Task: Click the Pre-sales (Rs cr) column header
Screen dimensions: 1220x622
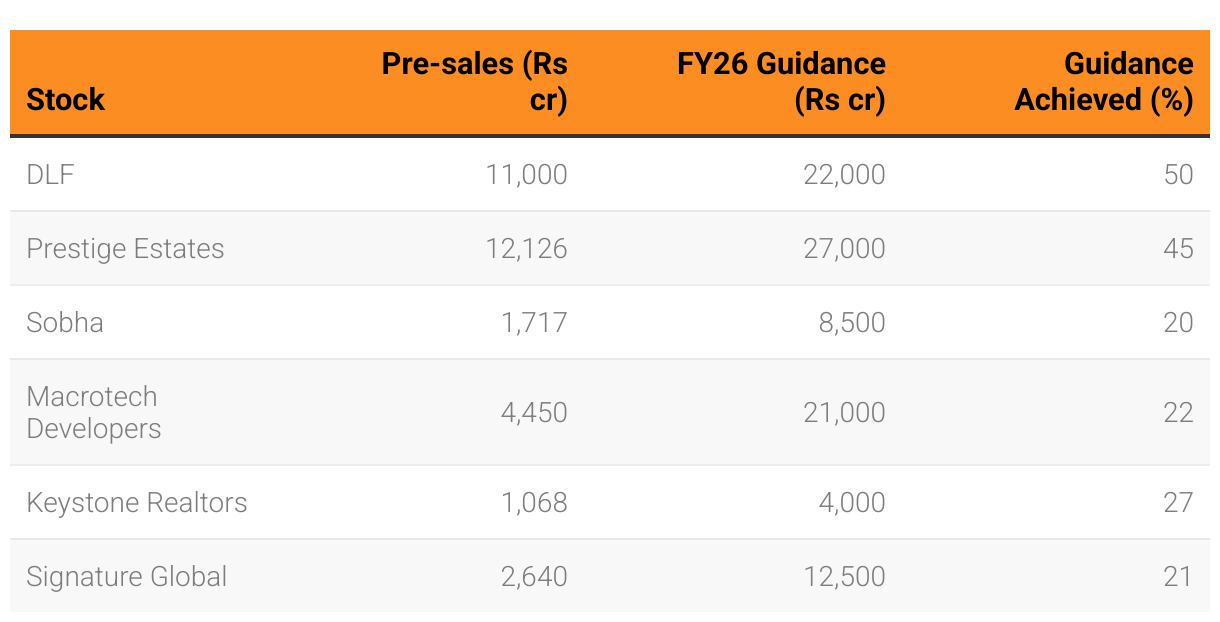Action: tap(474, 82)
